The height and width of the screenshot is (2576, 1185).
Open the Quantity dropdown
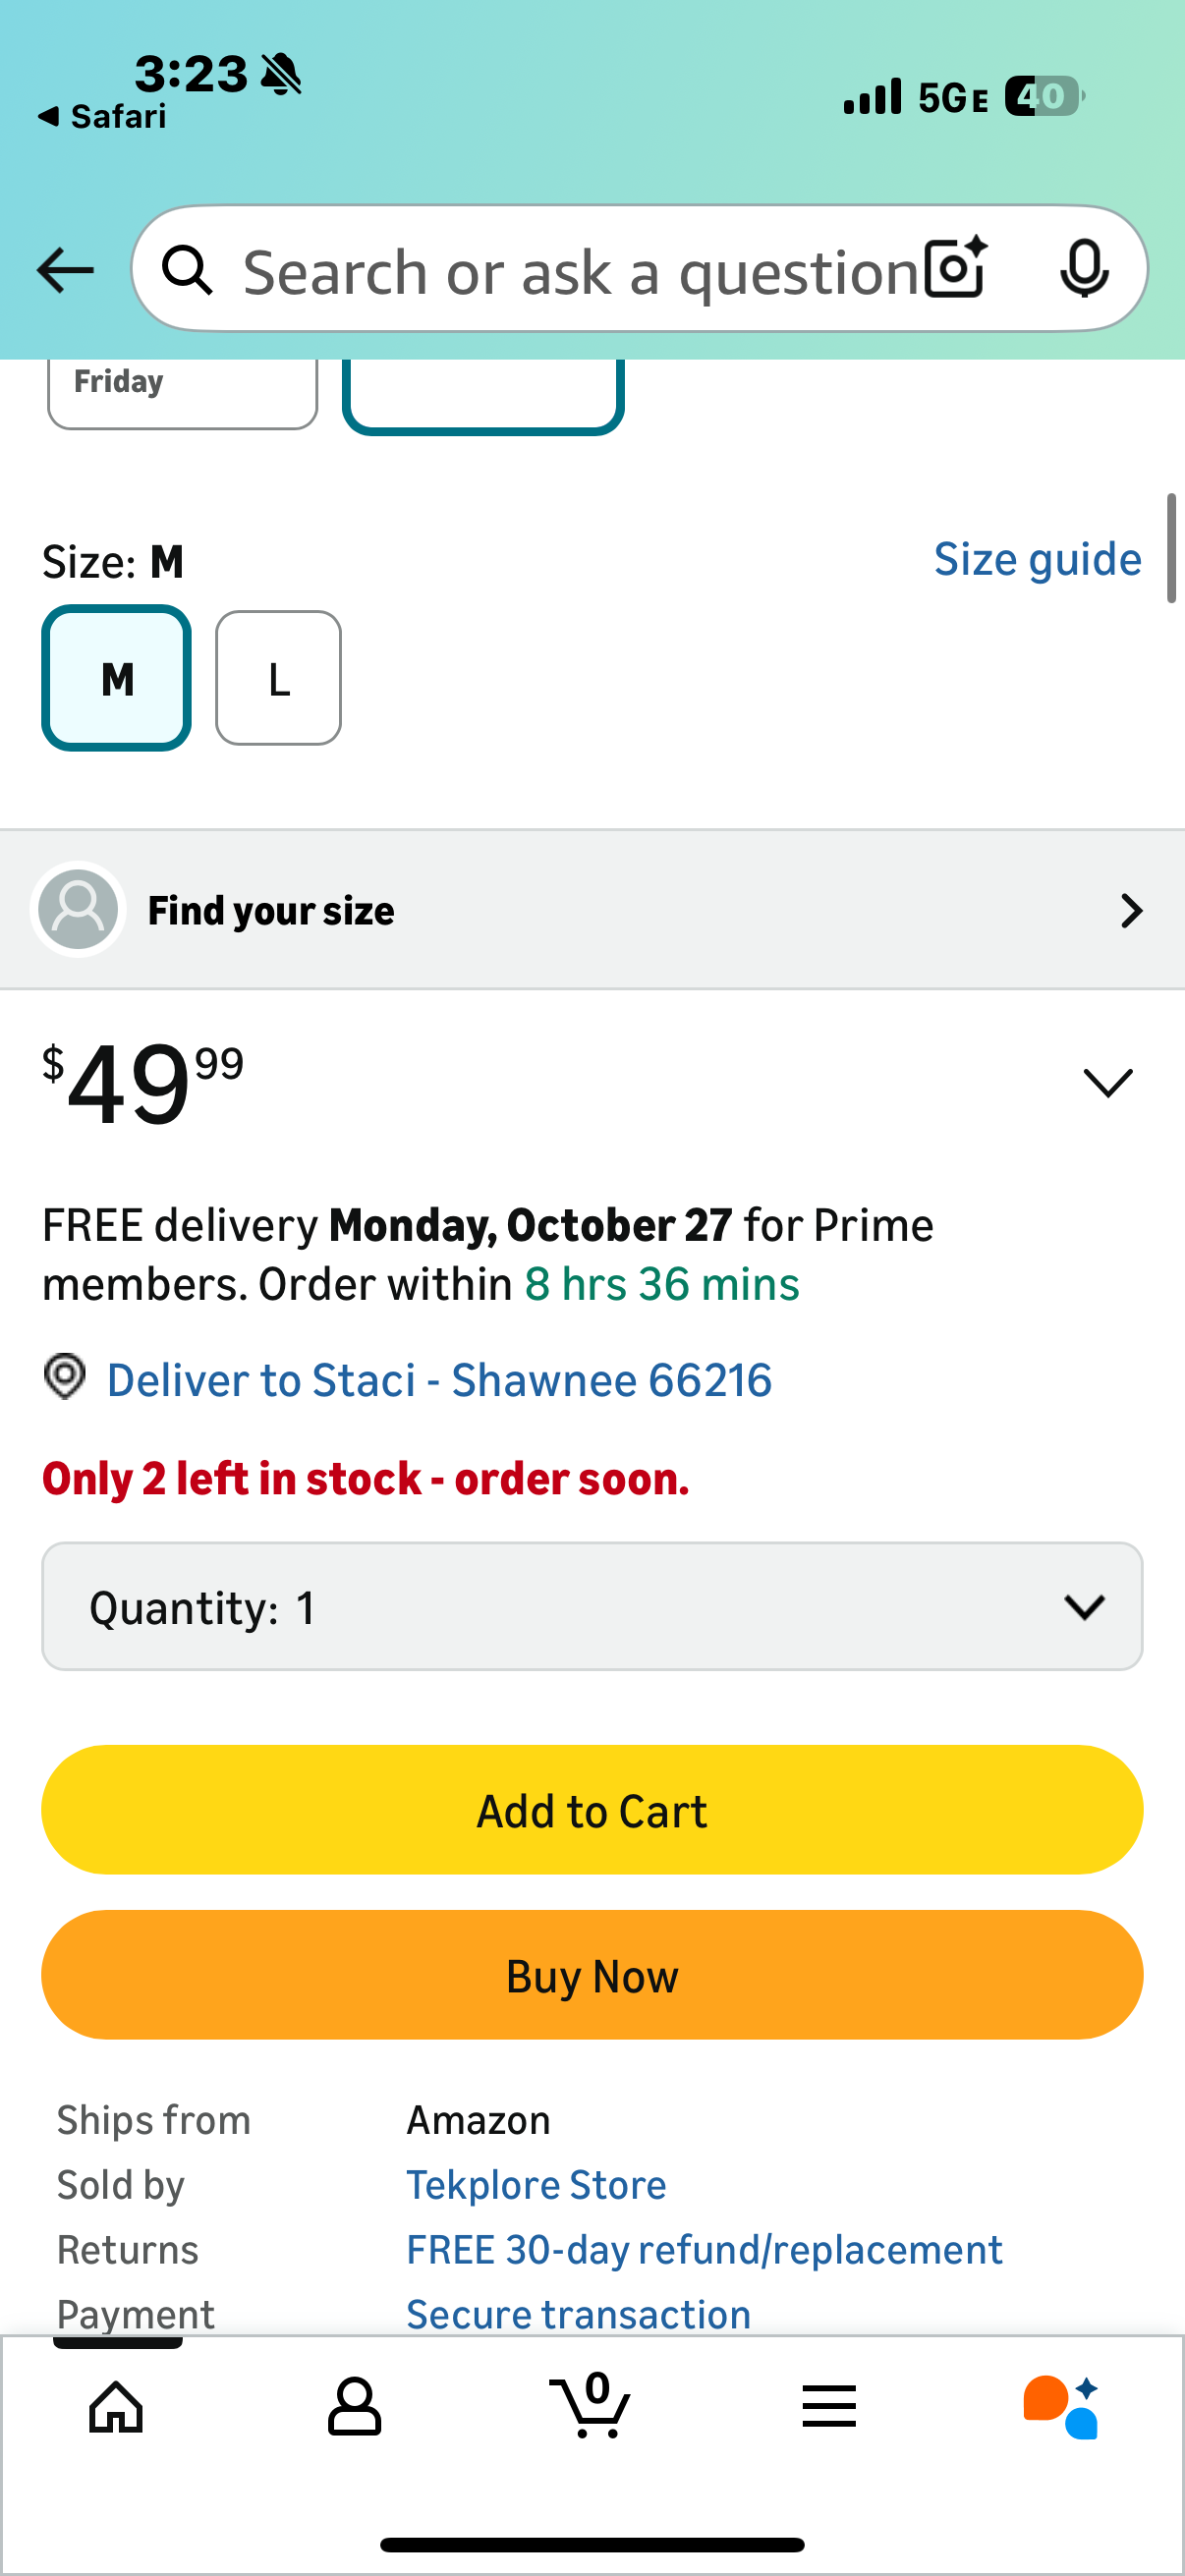click(x=592, y=1606)
